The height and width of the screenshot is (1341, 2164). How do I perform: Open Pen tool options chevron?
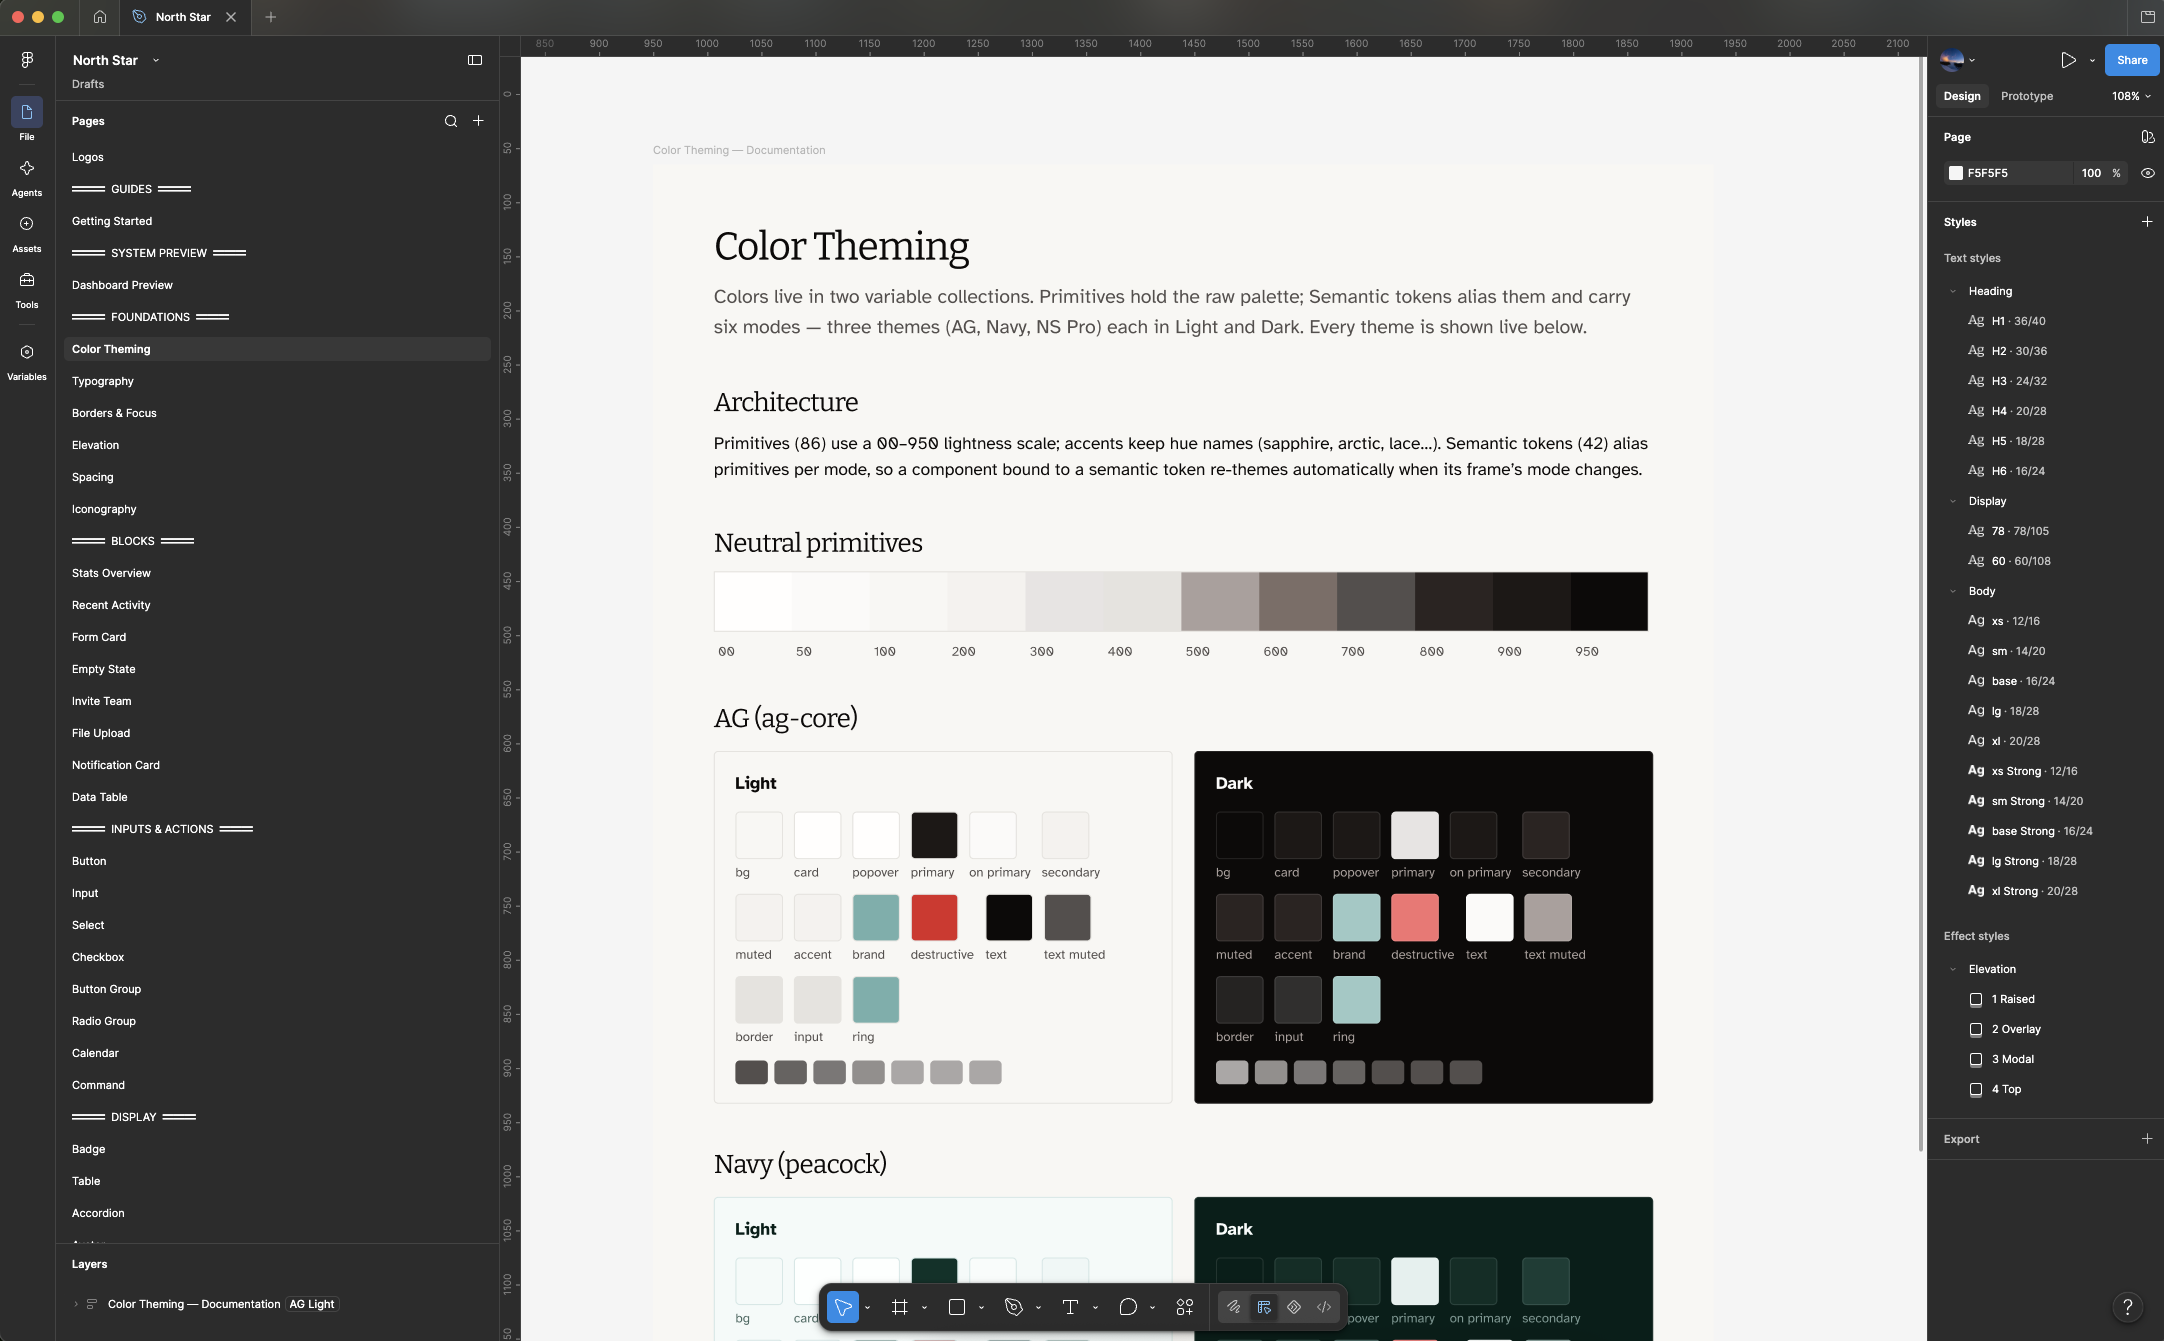pyautogui.click(x=1038, y=1307)
